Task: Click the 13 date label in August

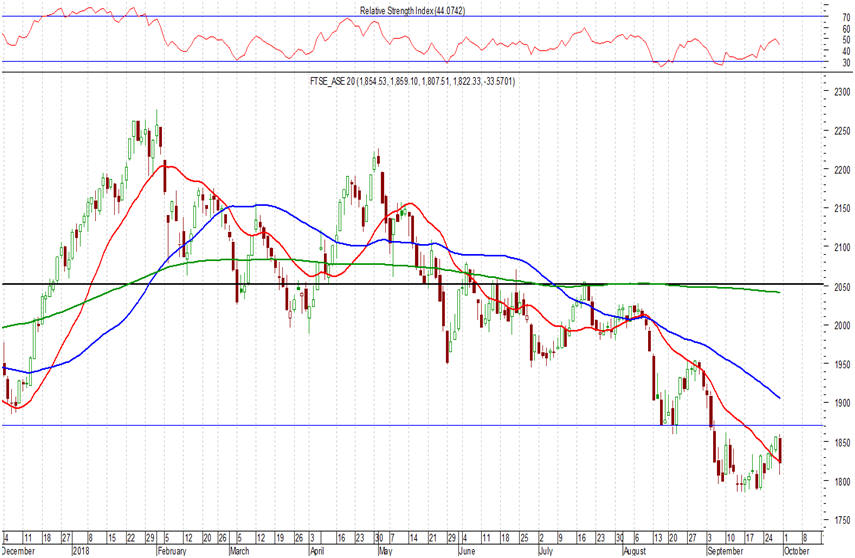Action: [658, 538]
